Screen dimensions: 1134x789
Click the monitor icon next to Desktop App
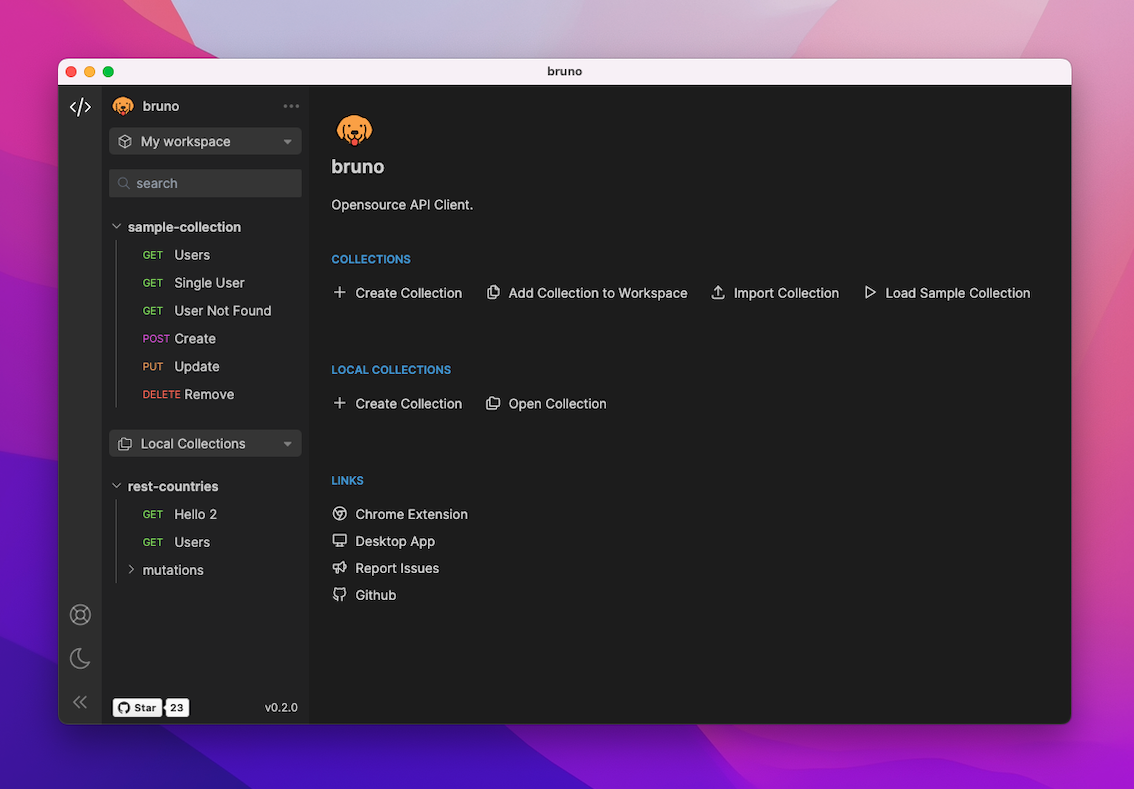pos(339,541)
